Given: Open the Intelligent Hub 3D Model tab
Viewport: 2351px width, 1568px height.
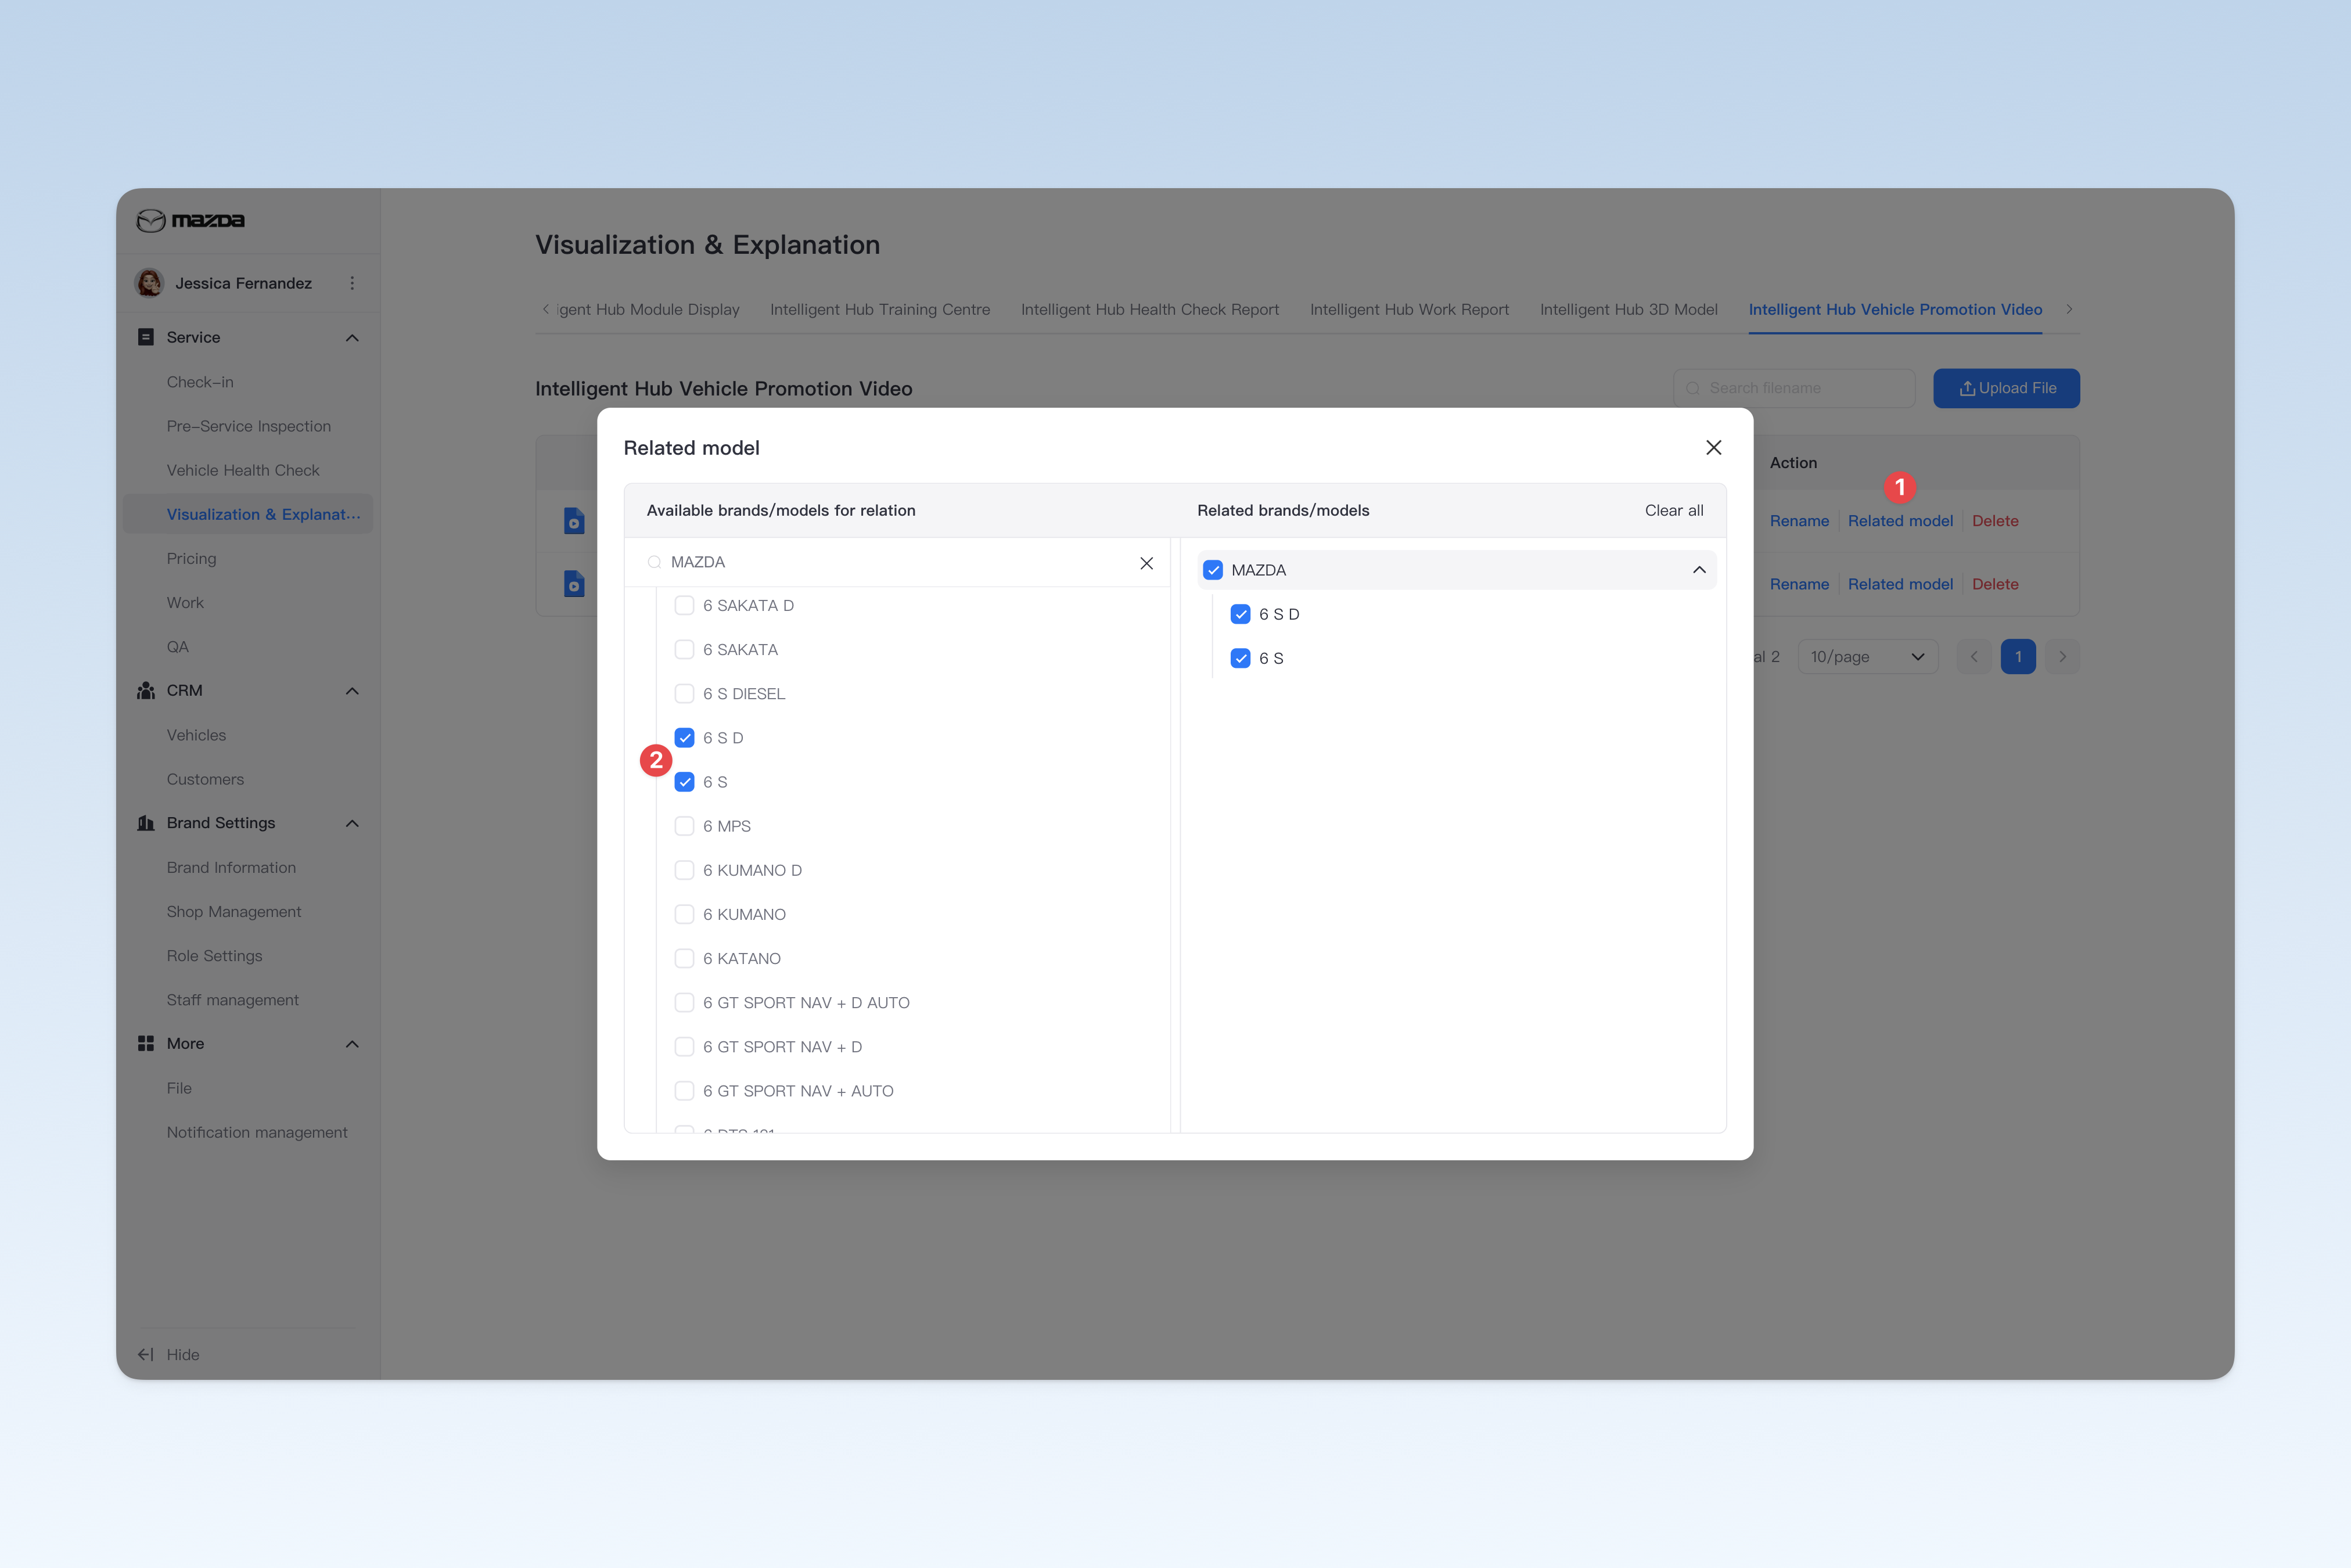Looking at the screenshot, I should (x=1628, y=310).
